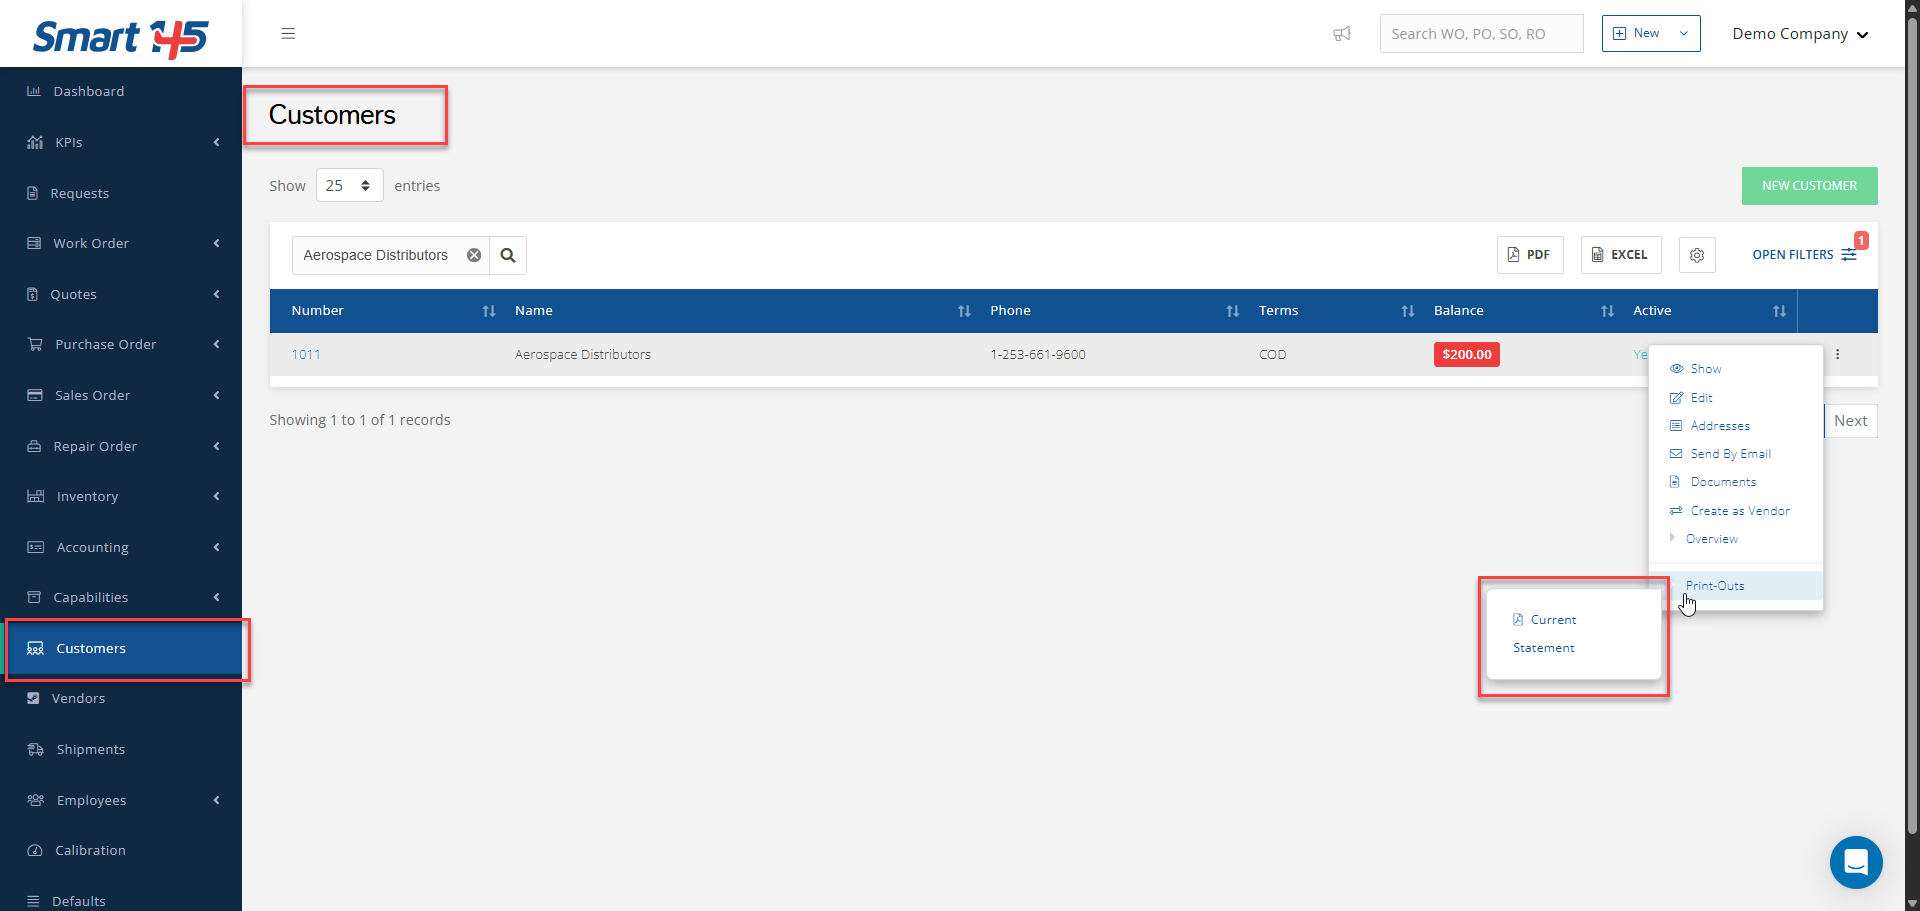Expand the Demo Company account menu
The width and height of the screenshot is (1920, 911).
1799,34
